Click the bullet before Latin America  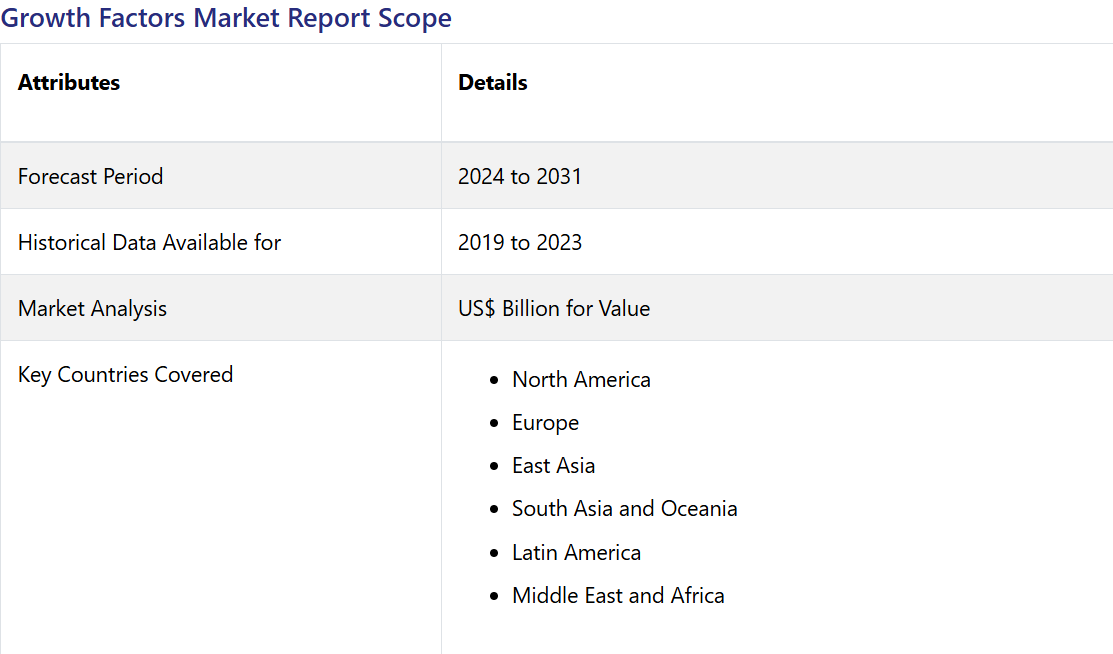click(x=494, y=554)
